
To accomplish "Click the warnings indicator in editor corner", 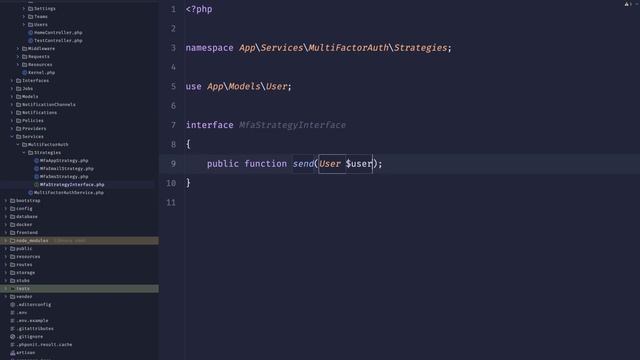I will click(627, 4).
